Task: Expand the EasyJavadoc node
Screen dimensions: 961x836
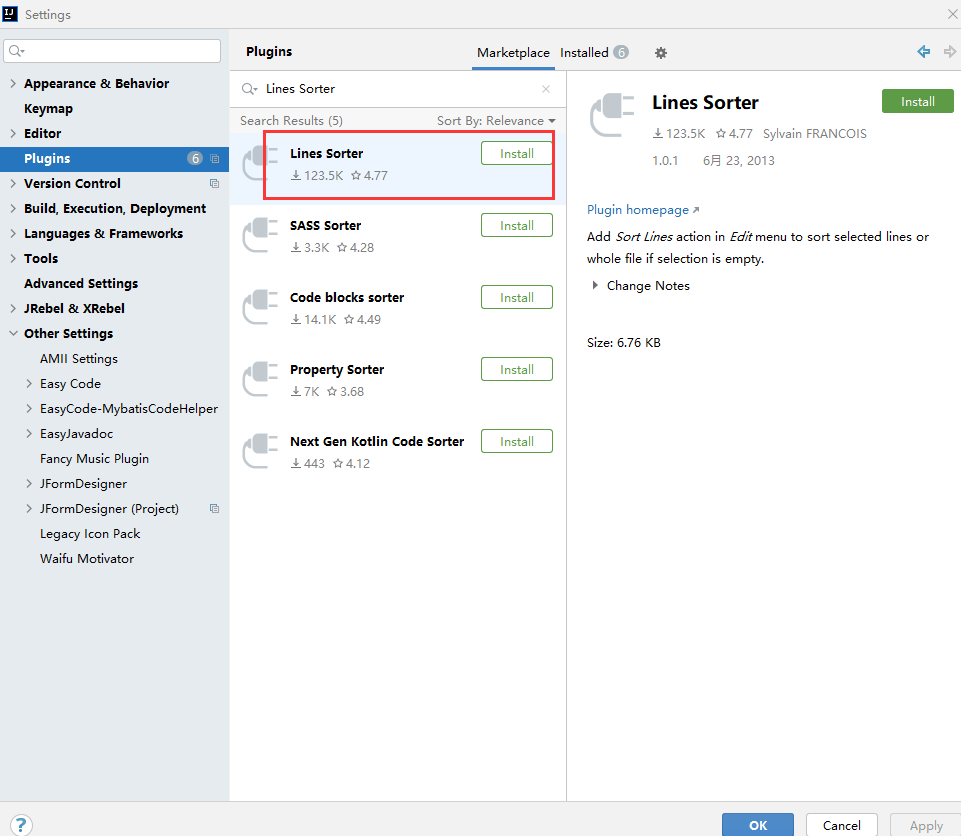Action: pyautogui.click(x=29, y=434)
